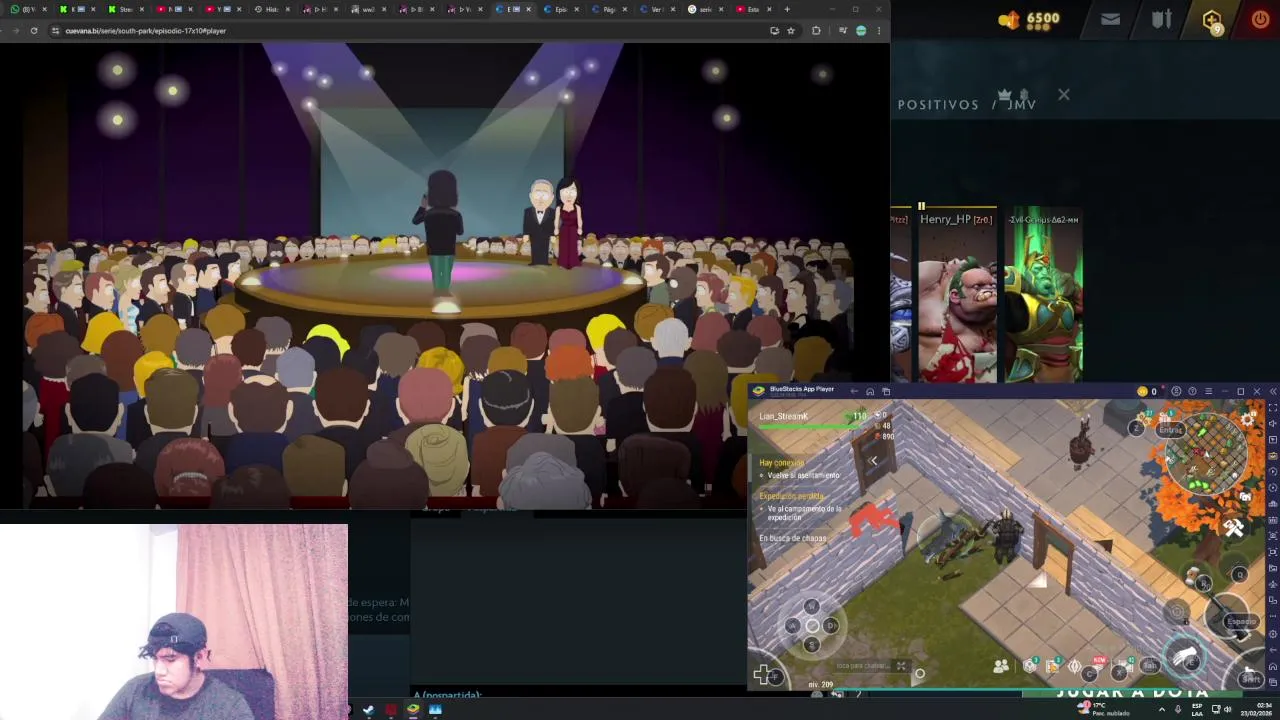Switch to the WhatsApp browser tab
The height and width of the screenshot is (720, 1280).
[x=26, y=9]
